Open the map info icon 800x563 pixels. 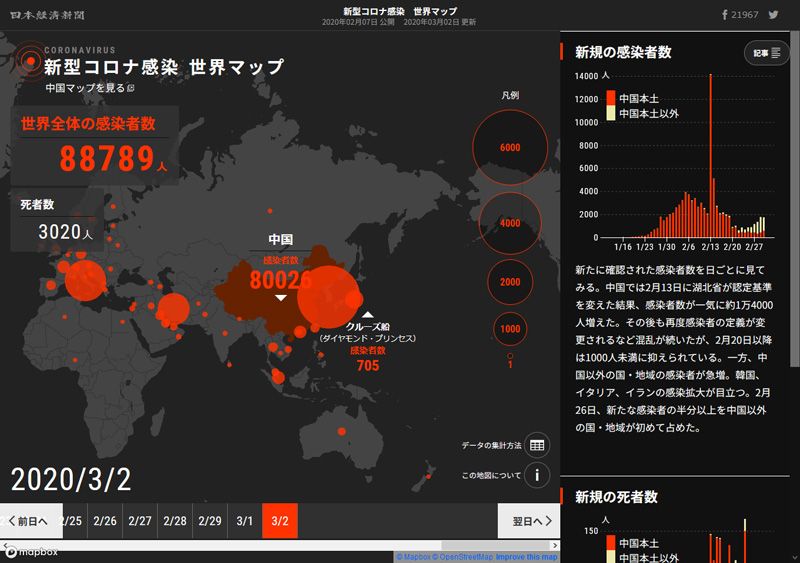tap(537, 474)
